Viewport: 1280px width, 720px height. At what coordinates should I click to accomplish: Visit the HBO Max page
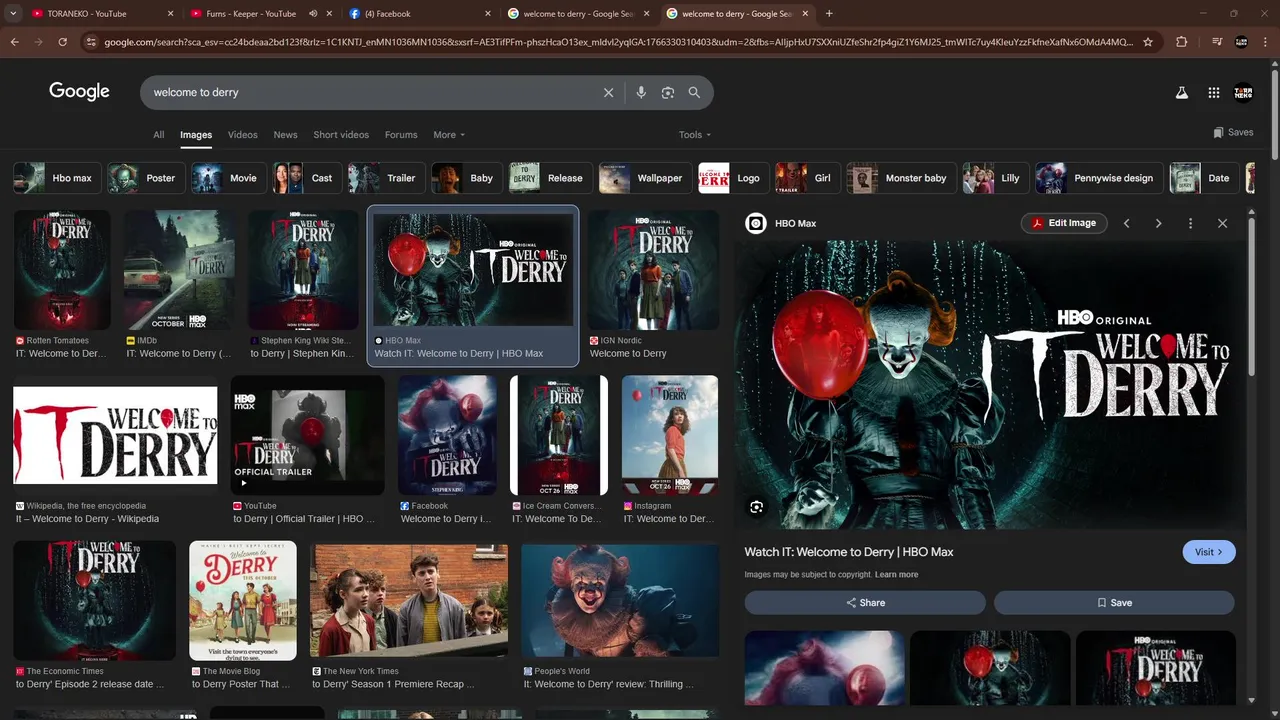[1209, 552]
